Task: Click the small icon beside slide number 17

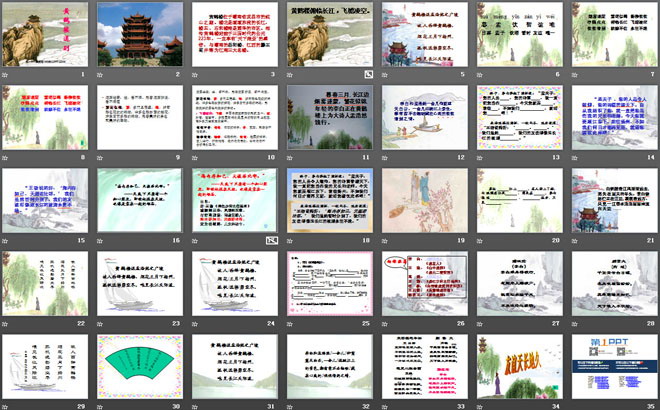Action: click(x=272, y=240)
